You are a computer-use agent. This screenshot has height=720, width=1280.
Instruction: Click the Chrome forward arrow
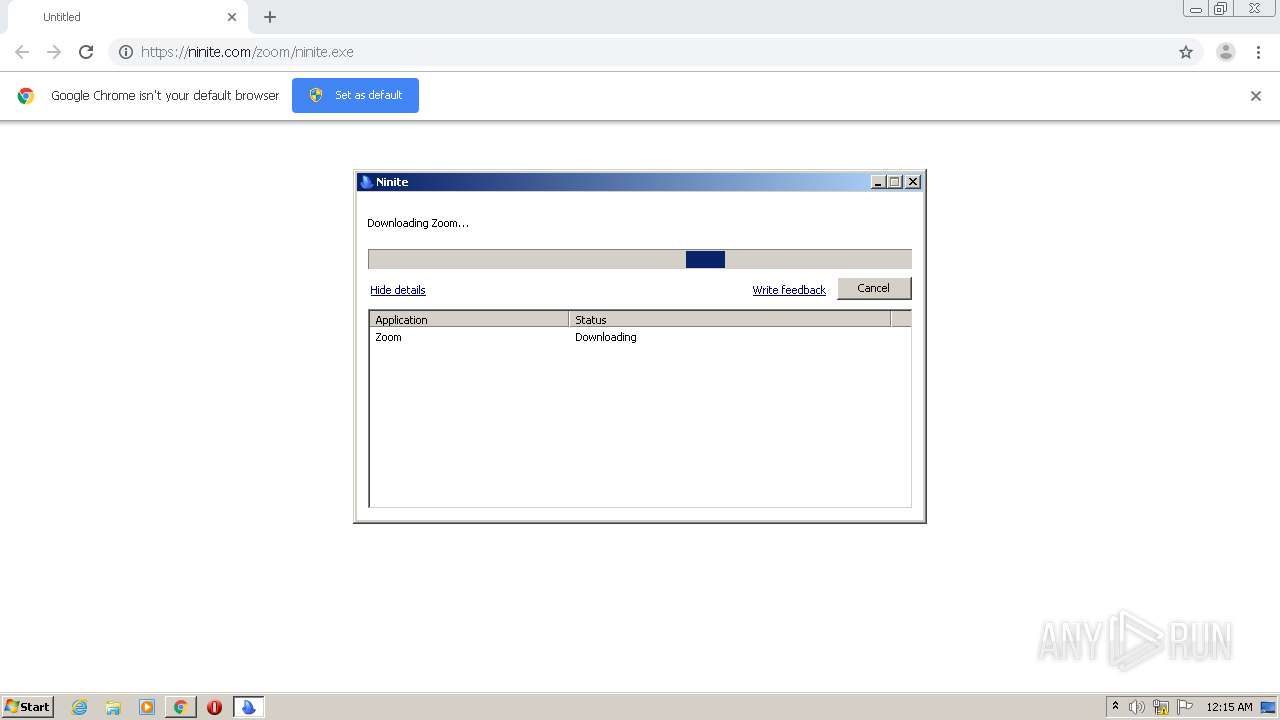coord(54,52)
